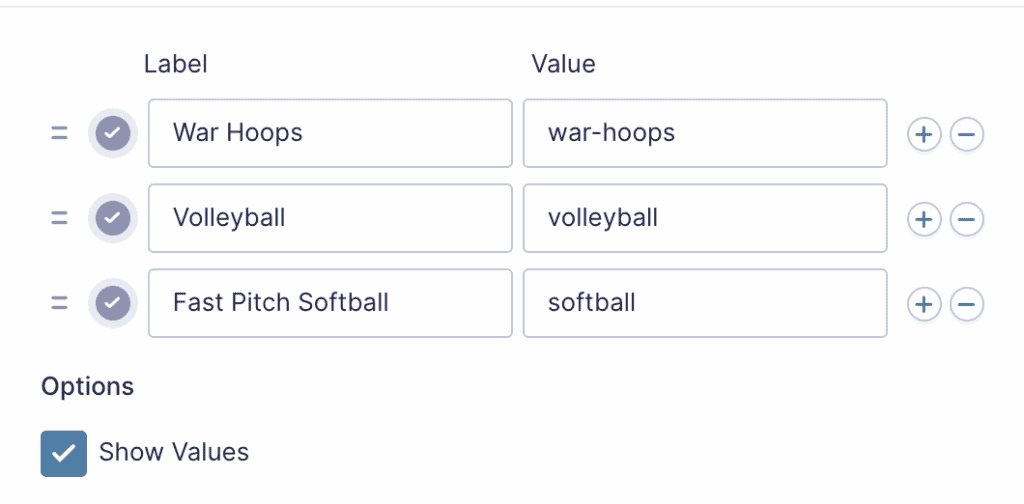Add a choice after War Hoops
Screen dimensions: 1024x504
click(924, 133)
